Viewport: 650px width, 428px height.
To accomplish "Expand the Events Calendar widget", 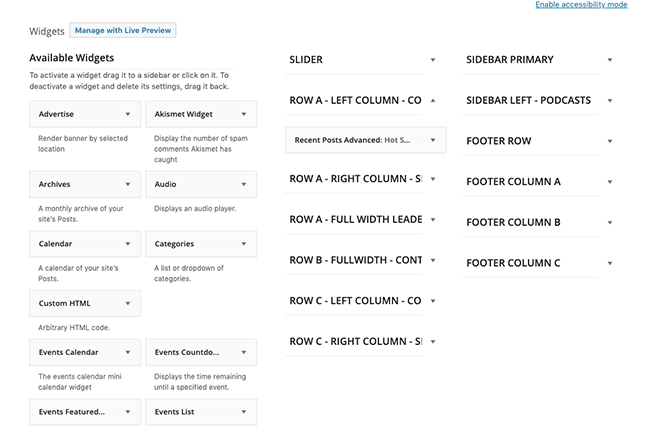I will coord(128,353).
